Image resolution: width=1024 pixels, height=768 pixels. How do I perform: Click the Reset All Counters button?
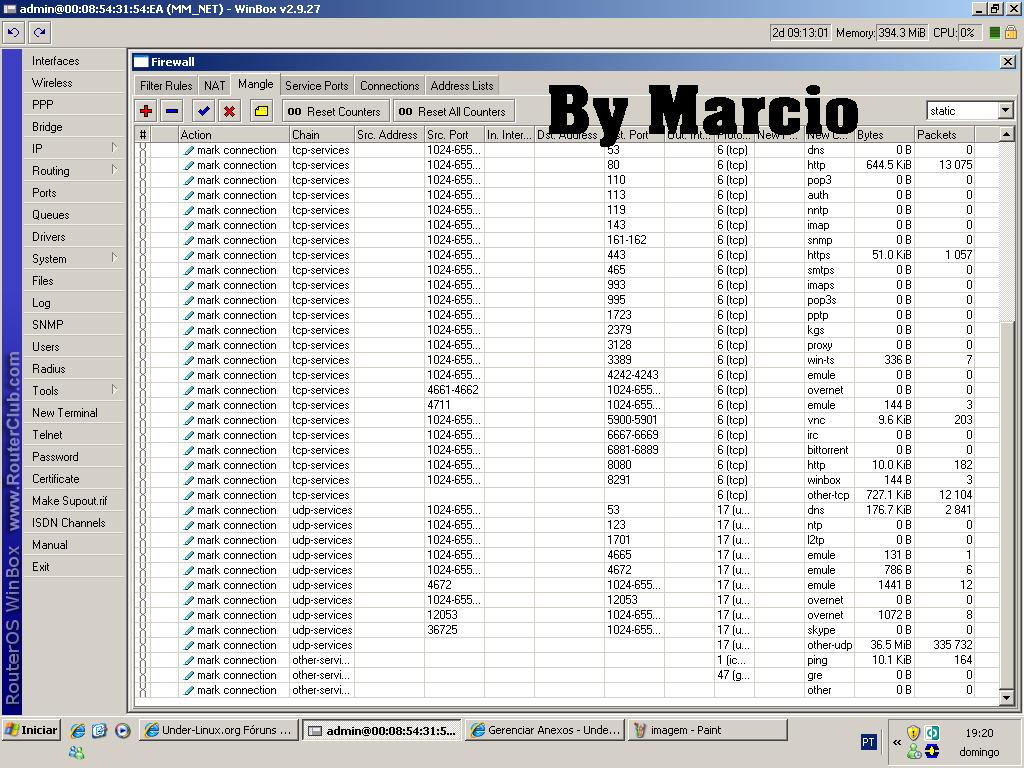click(x=453, y=111)
